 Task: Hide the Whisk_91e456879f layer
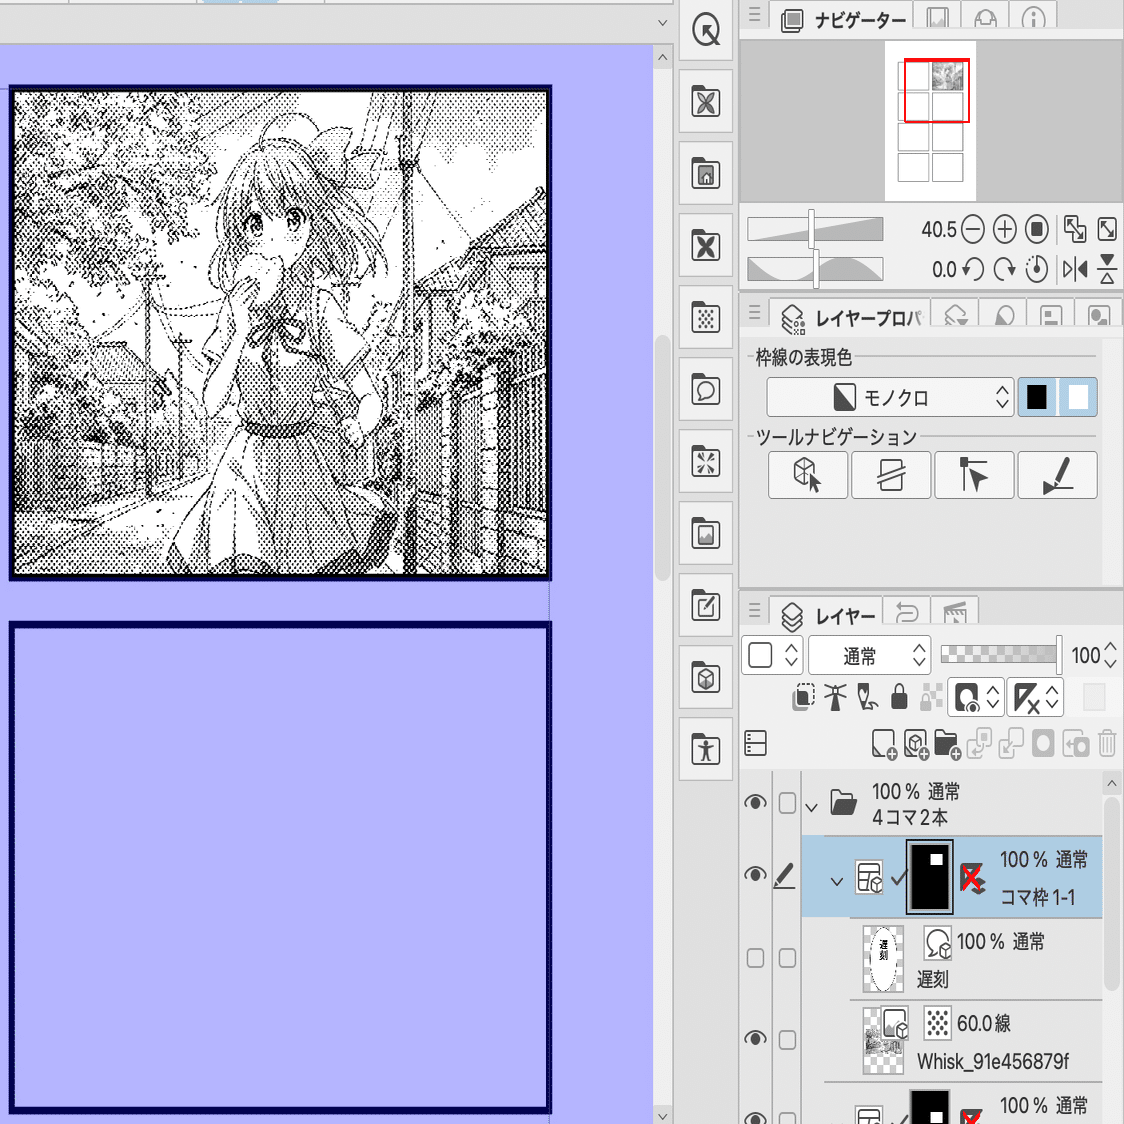(755, 1038)
